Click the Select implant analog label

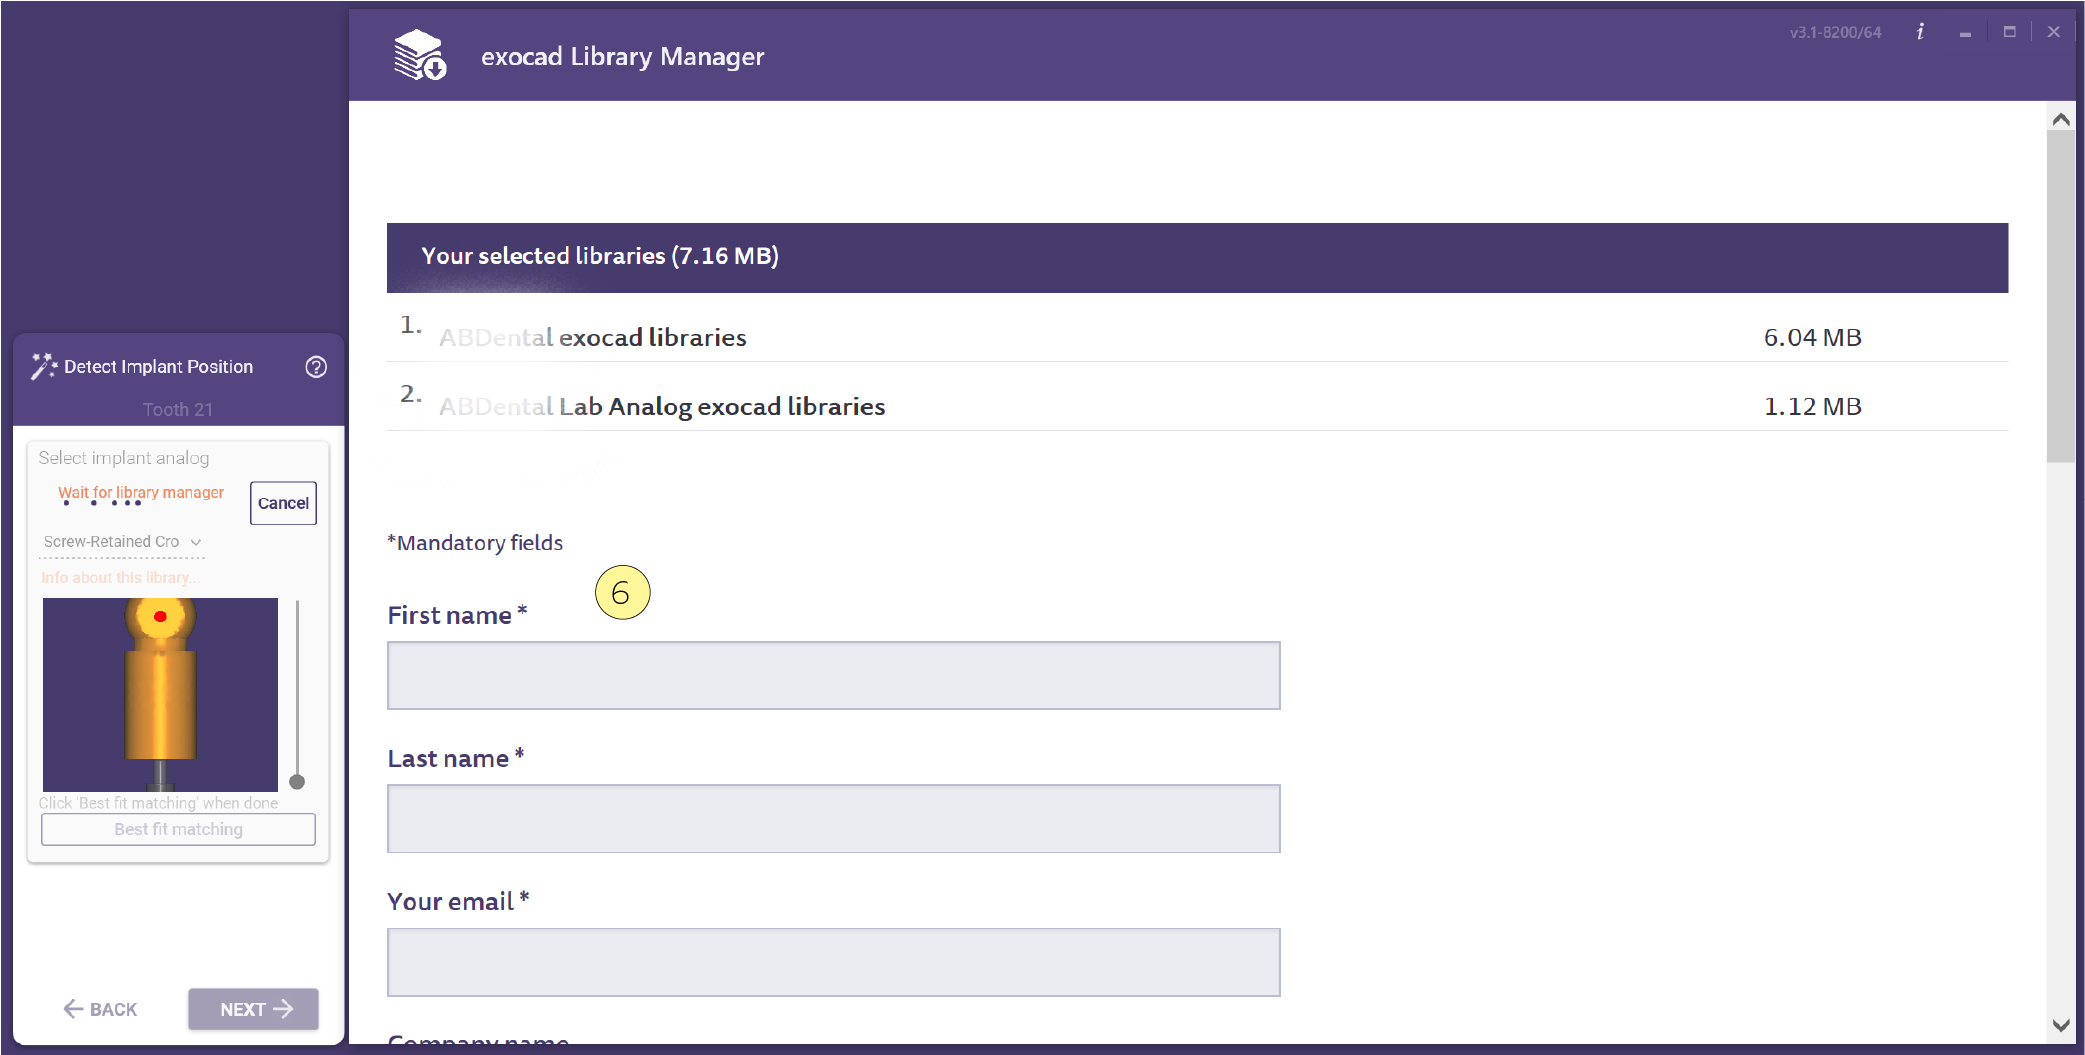point(124,458)
